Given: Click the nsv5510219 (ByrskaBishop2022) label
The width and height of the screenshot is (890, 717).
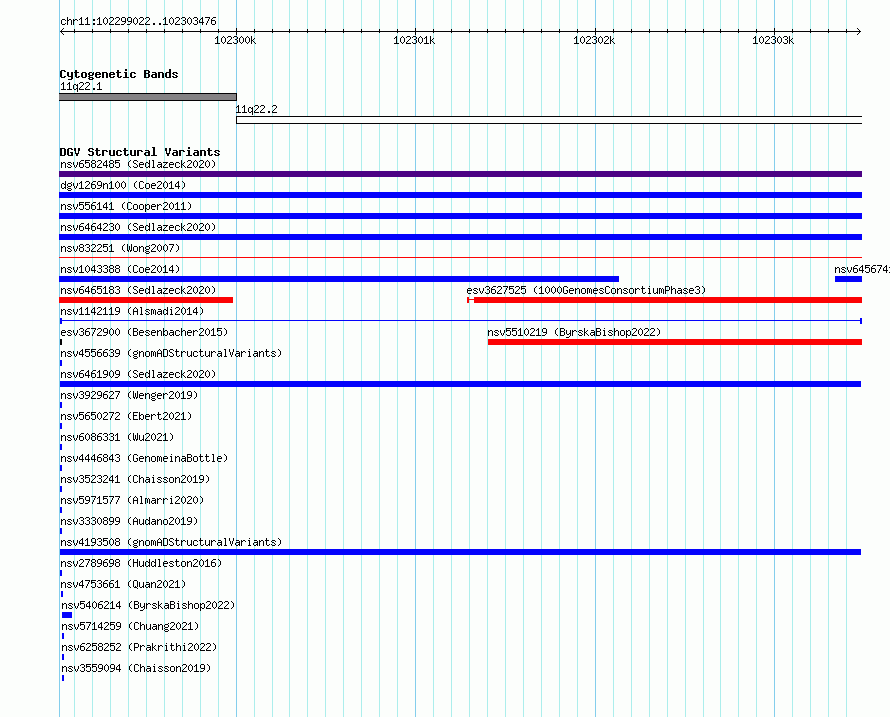Looking at the screenshot, I should pyautogui.click(x=574, y=332).
